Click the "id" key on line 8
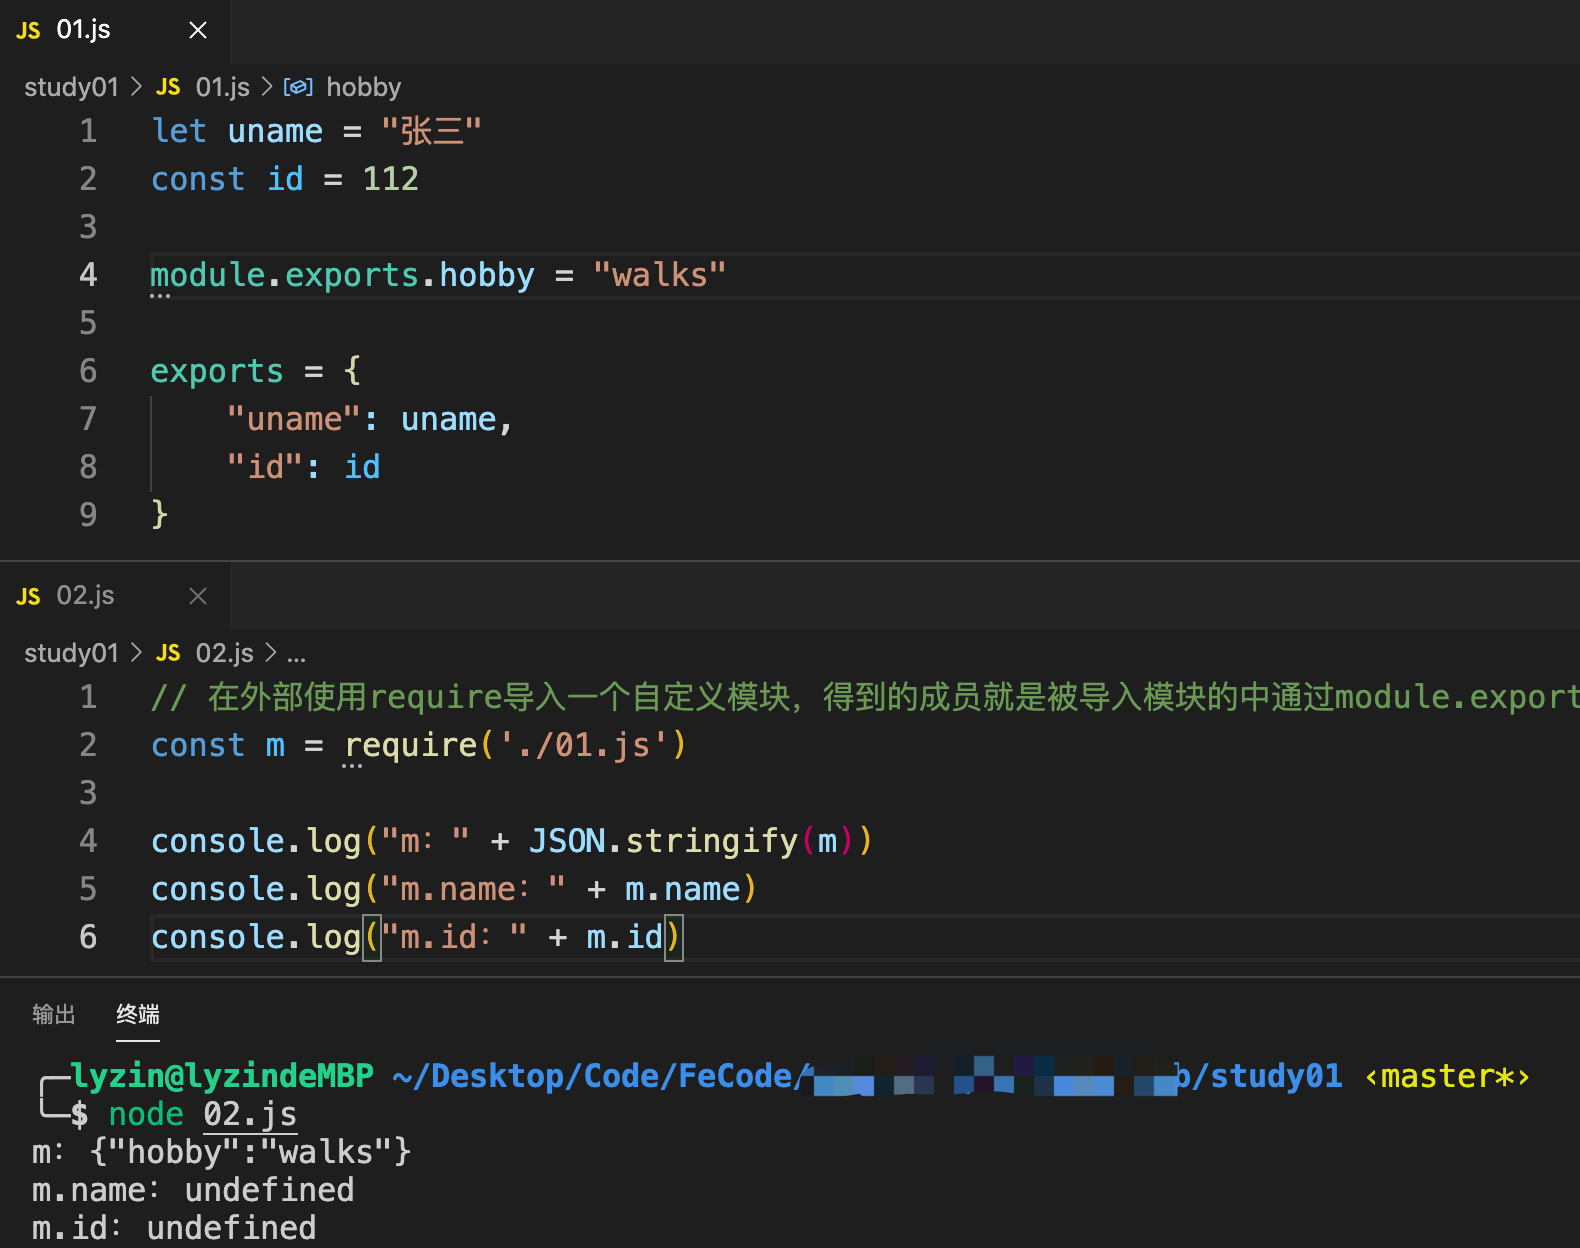Viewport: 1580px width, 1248px height. point(265,467)
